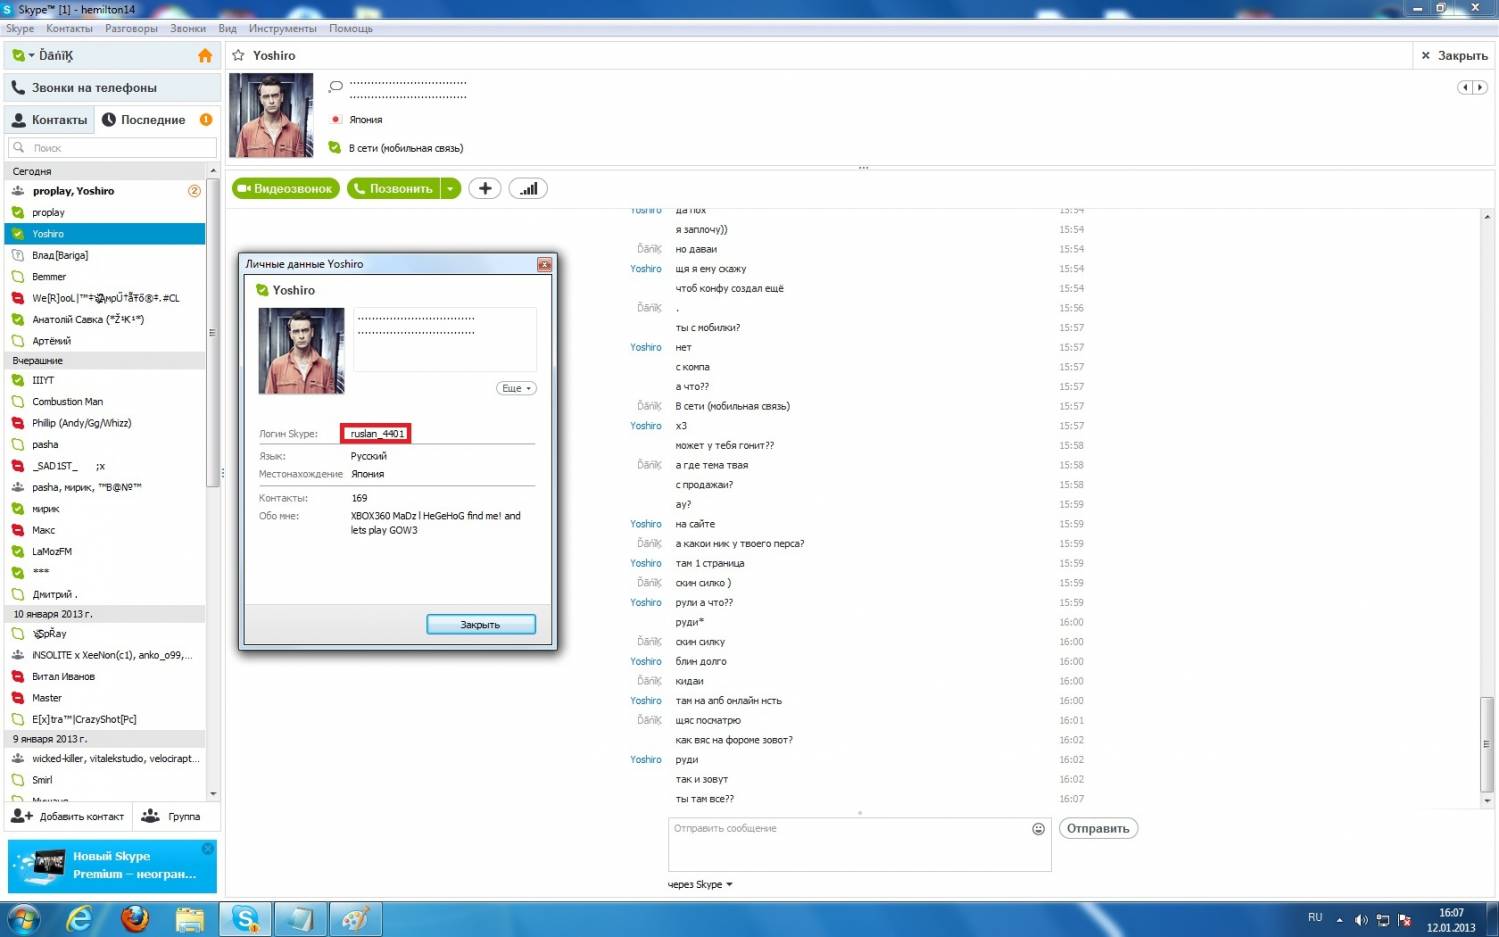This screenshot has width=1499, height=937.
Task: Open Firefox from the taskbar
Action: [x=134, y=918]
